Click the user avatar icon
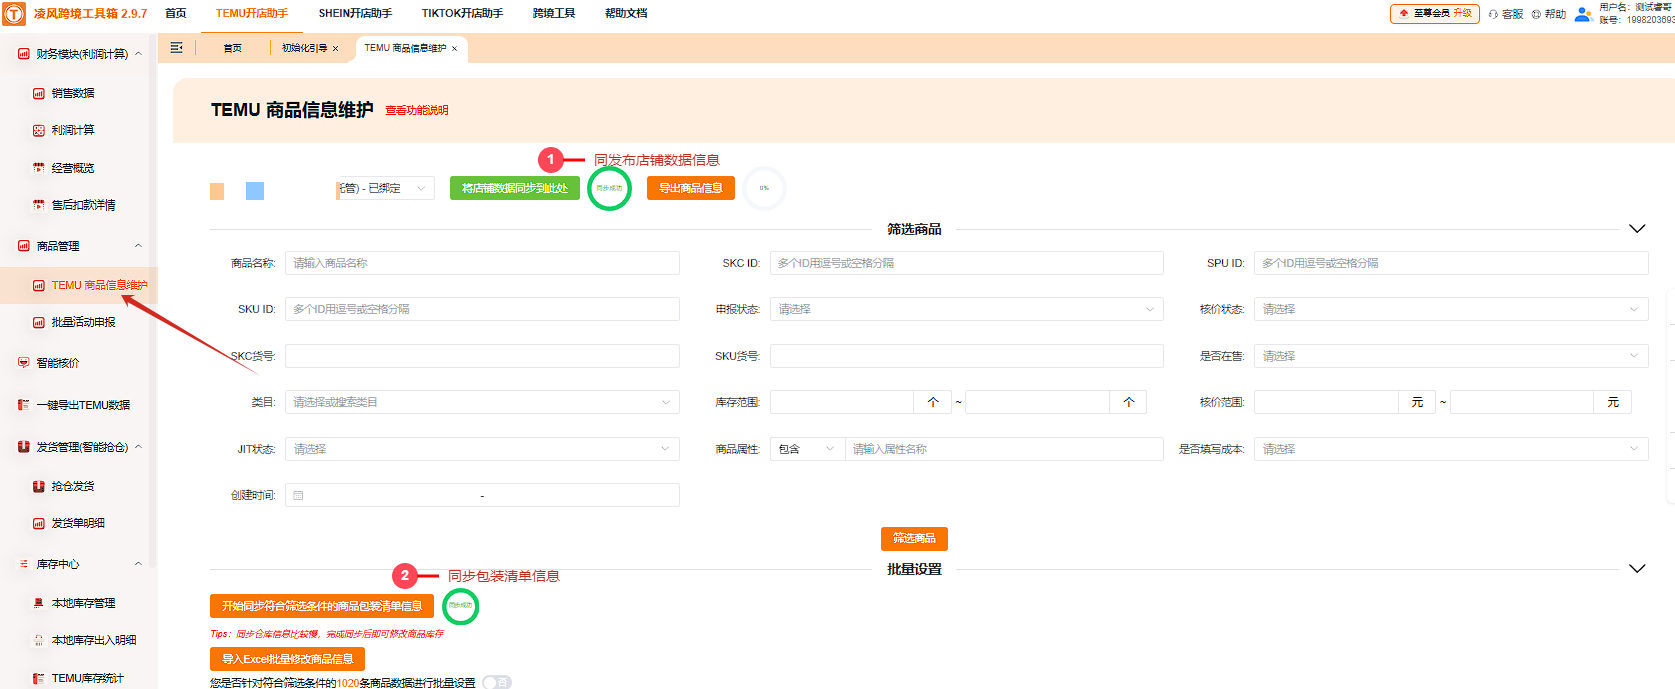 pos(1583,14)
